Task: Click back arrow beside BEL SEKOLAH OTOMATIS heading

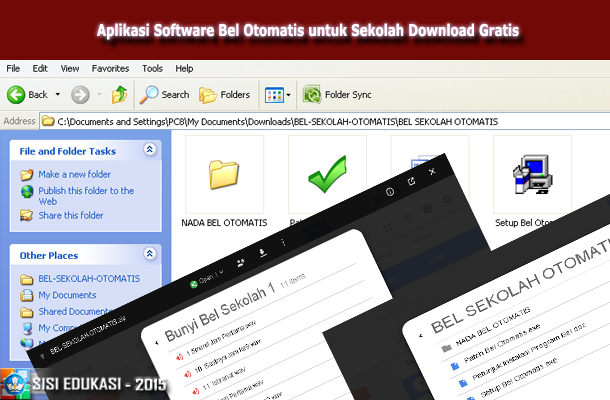Action: (x=421, y=335)
